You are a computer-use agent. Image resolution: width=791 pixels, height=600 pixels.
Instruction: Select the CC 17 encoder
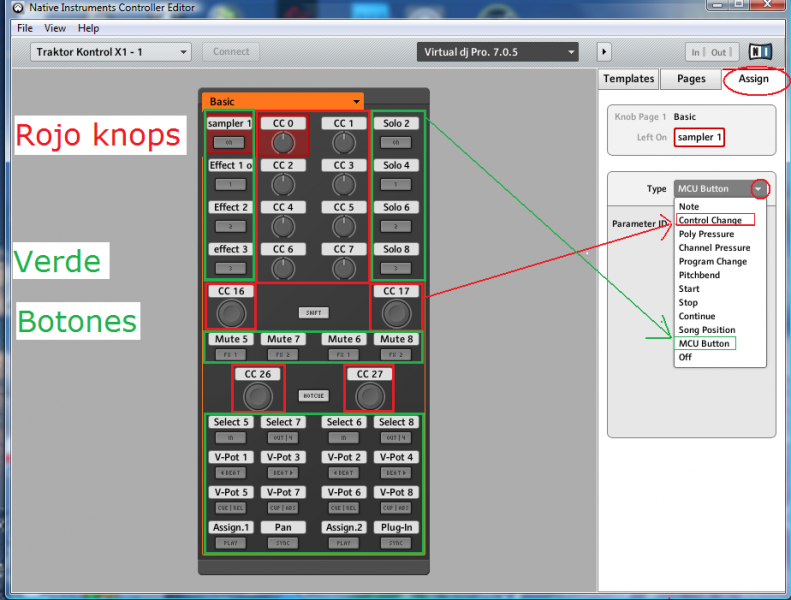tap(396, 313)
